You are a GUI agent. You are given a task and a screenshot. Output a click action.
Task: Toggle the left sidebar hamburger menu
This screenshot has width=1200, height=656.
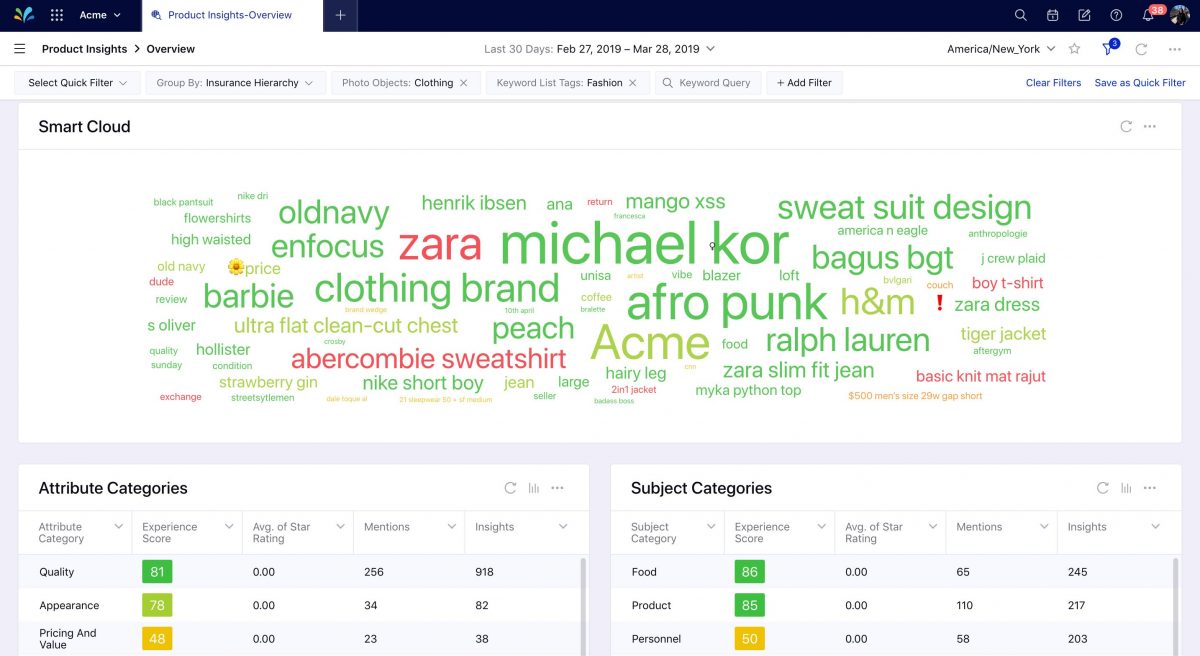[x=19, y=48]
